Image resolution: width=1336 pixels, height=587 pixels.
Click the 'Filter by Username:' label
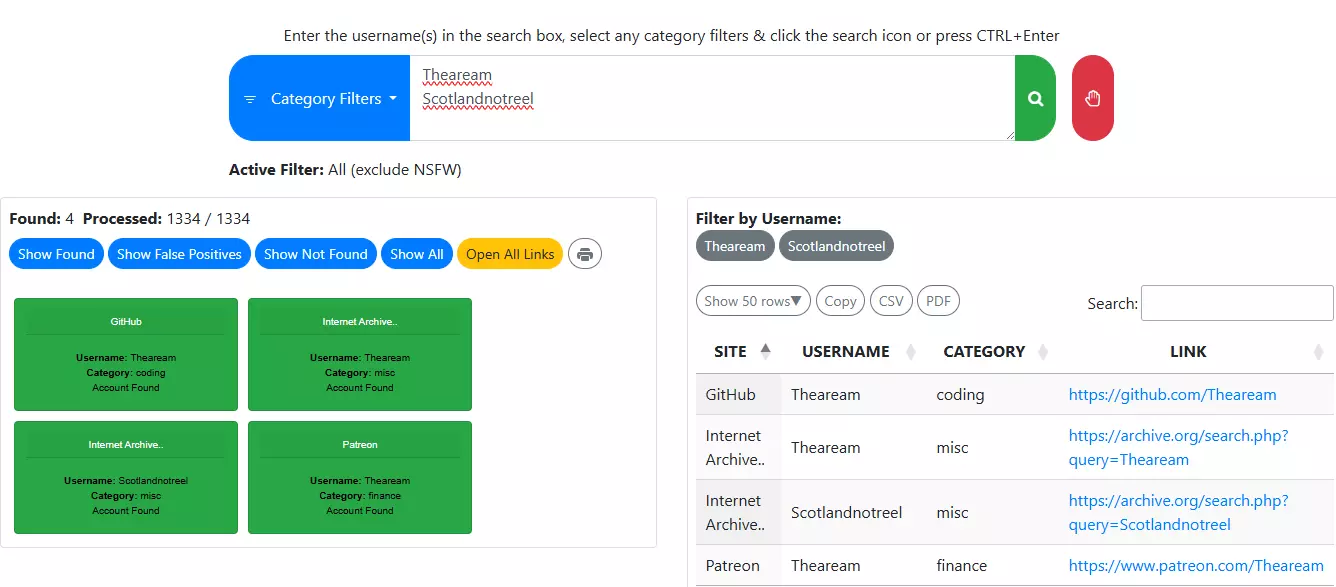pyautogui.click(x=769, y=219)
